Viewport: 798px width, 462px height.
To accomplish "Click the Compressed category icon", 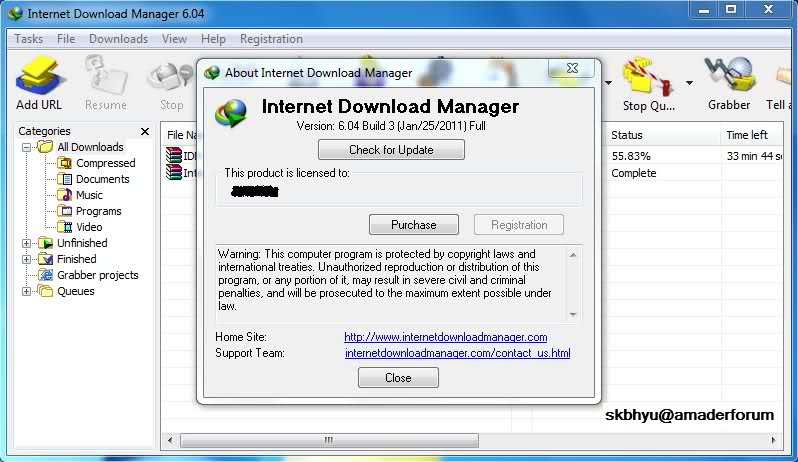I will click(65, 163).
